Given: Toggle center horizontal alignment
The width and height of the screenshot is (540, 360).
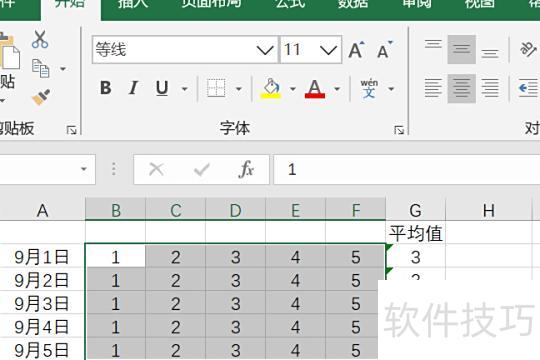Looking at the screenshot, I should pyautogui.click(x=461, y=88).
